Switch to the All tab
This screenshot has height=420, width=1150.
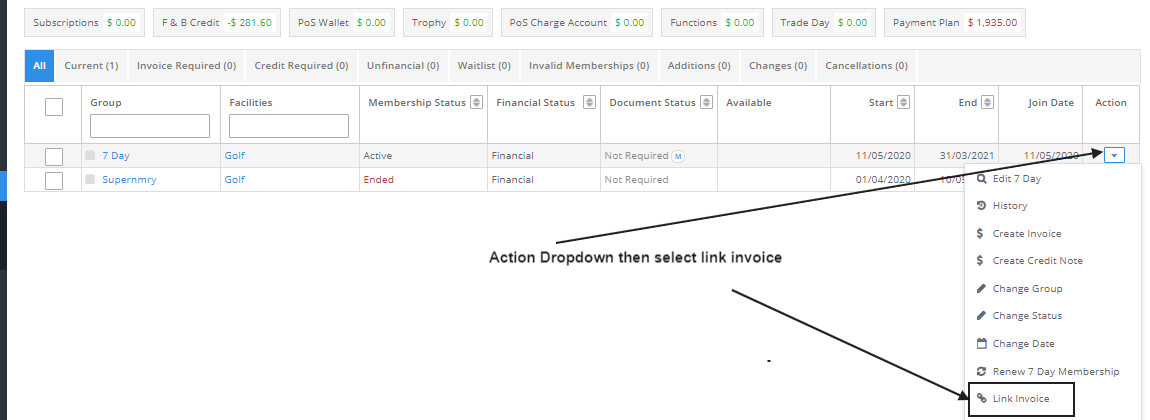[x=40, y=66]
